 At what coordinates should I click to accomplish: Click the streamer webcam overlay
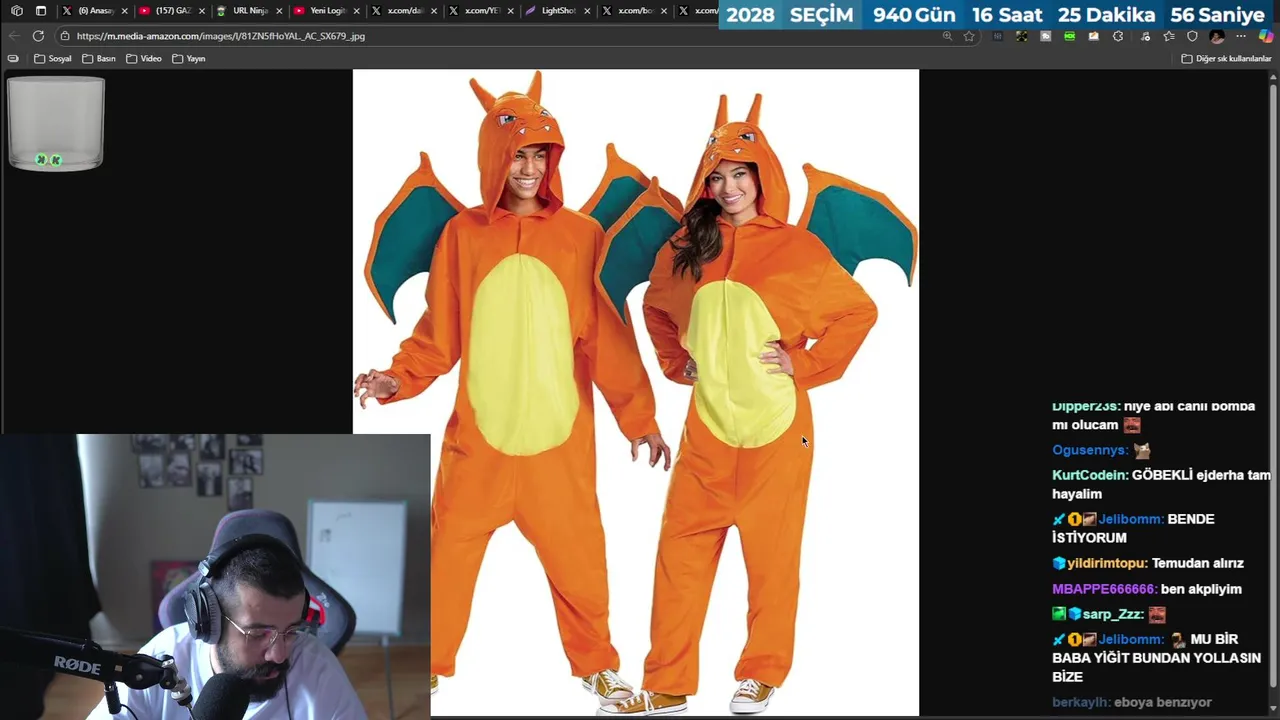pyautogui.click(x=215, y=576)
